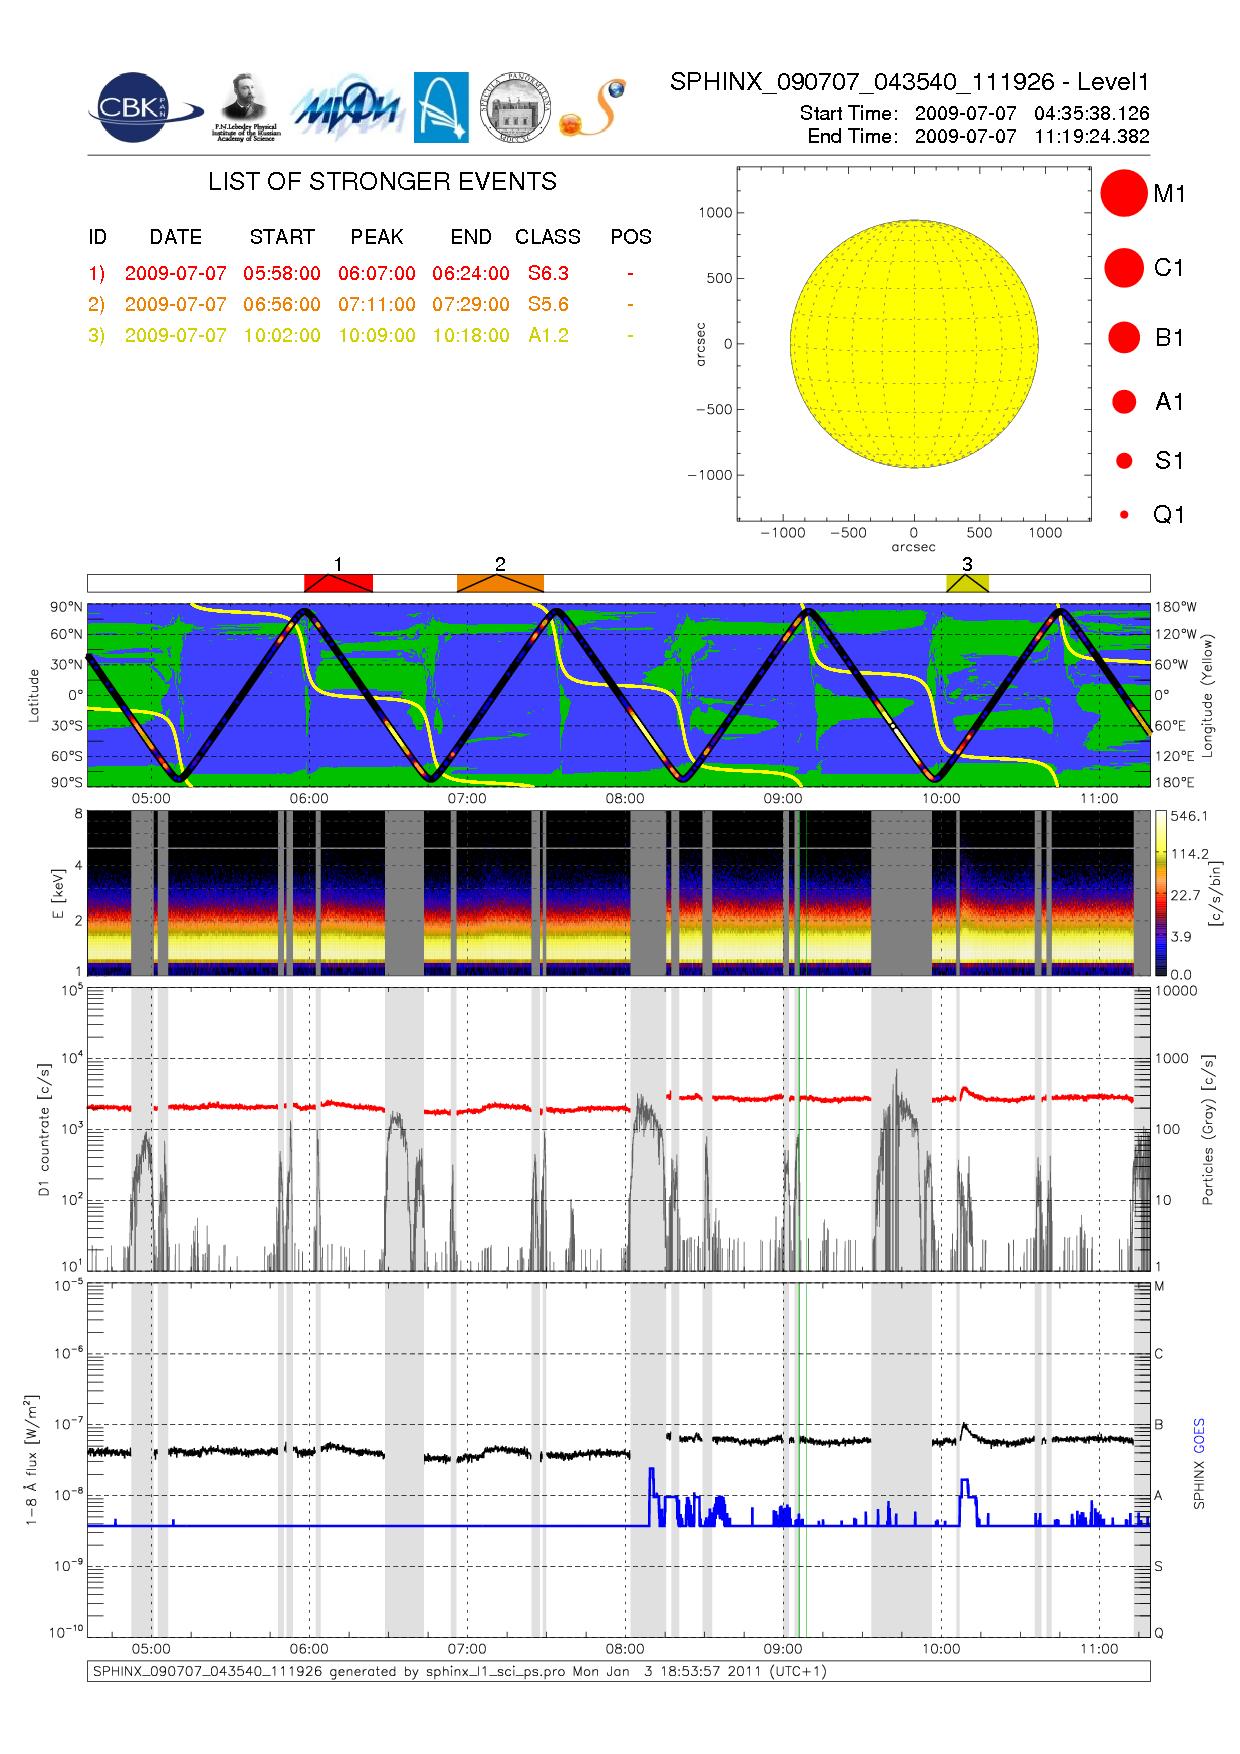The height and width of the screenshot is (1754, 1240).
Task: Click the small Q1 red dot legend marker
Action: [x=1124, y=515]
